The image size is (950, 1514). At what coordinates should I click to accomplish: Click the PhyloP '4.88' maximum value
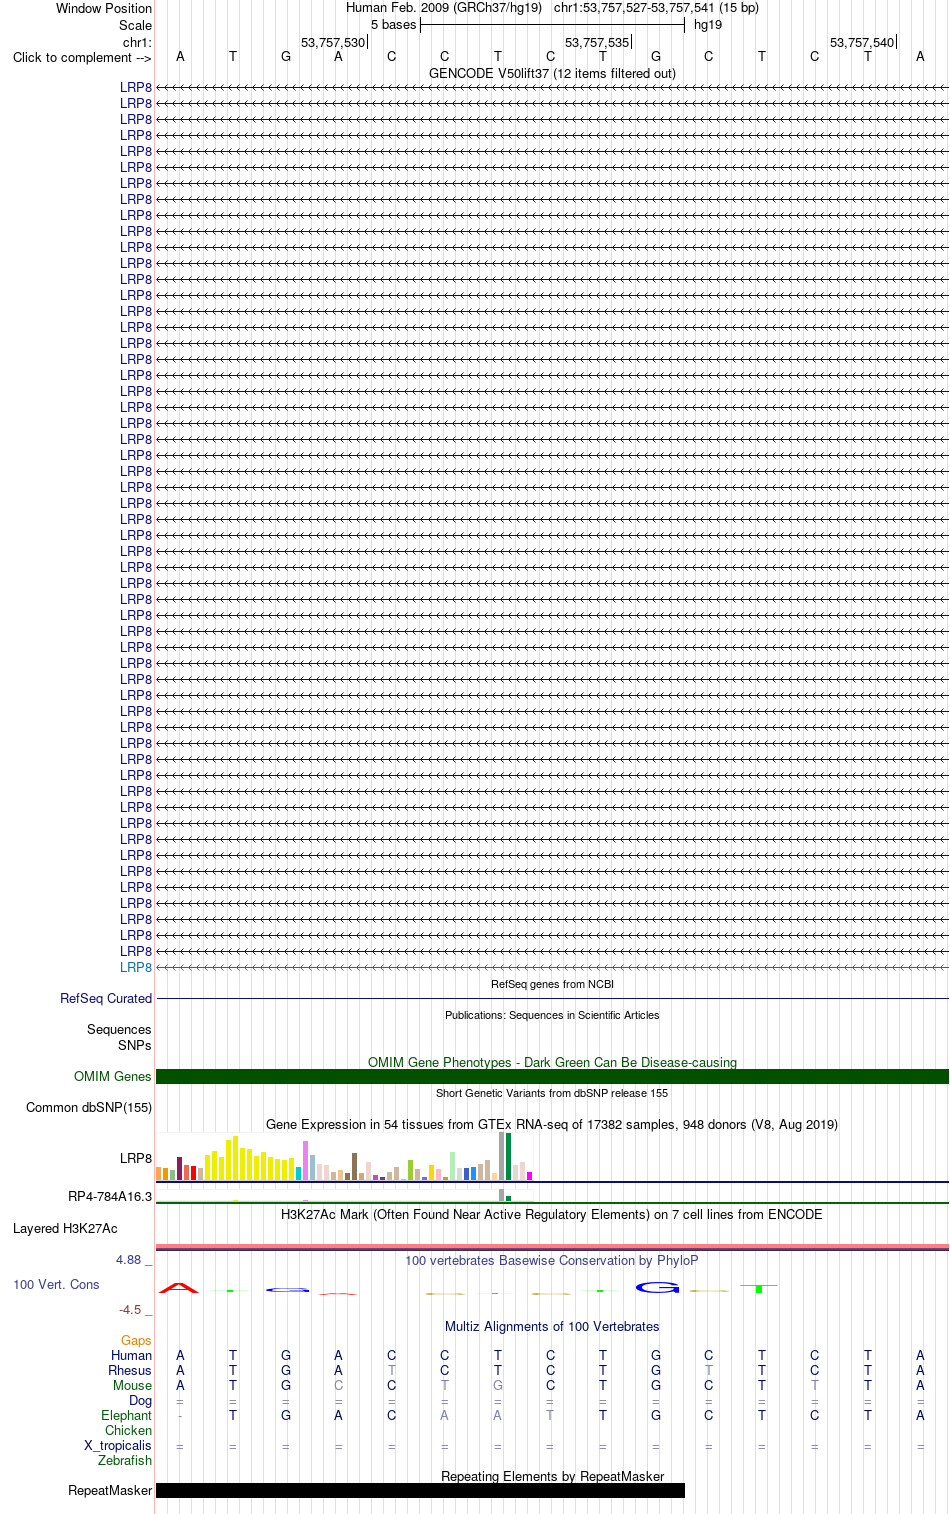click(128, 1260)
